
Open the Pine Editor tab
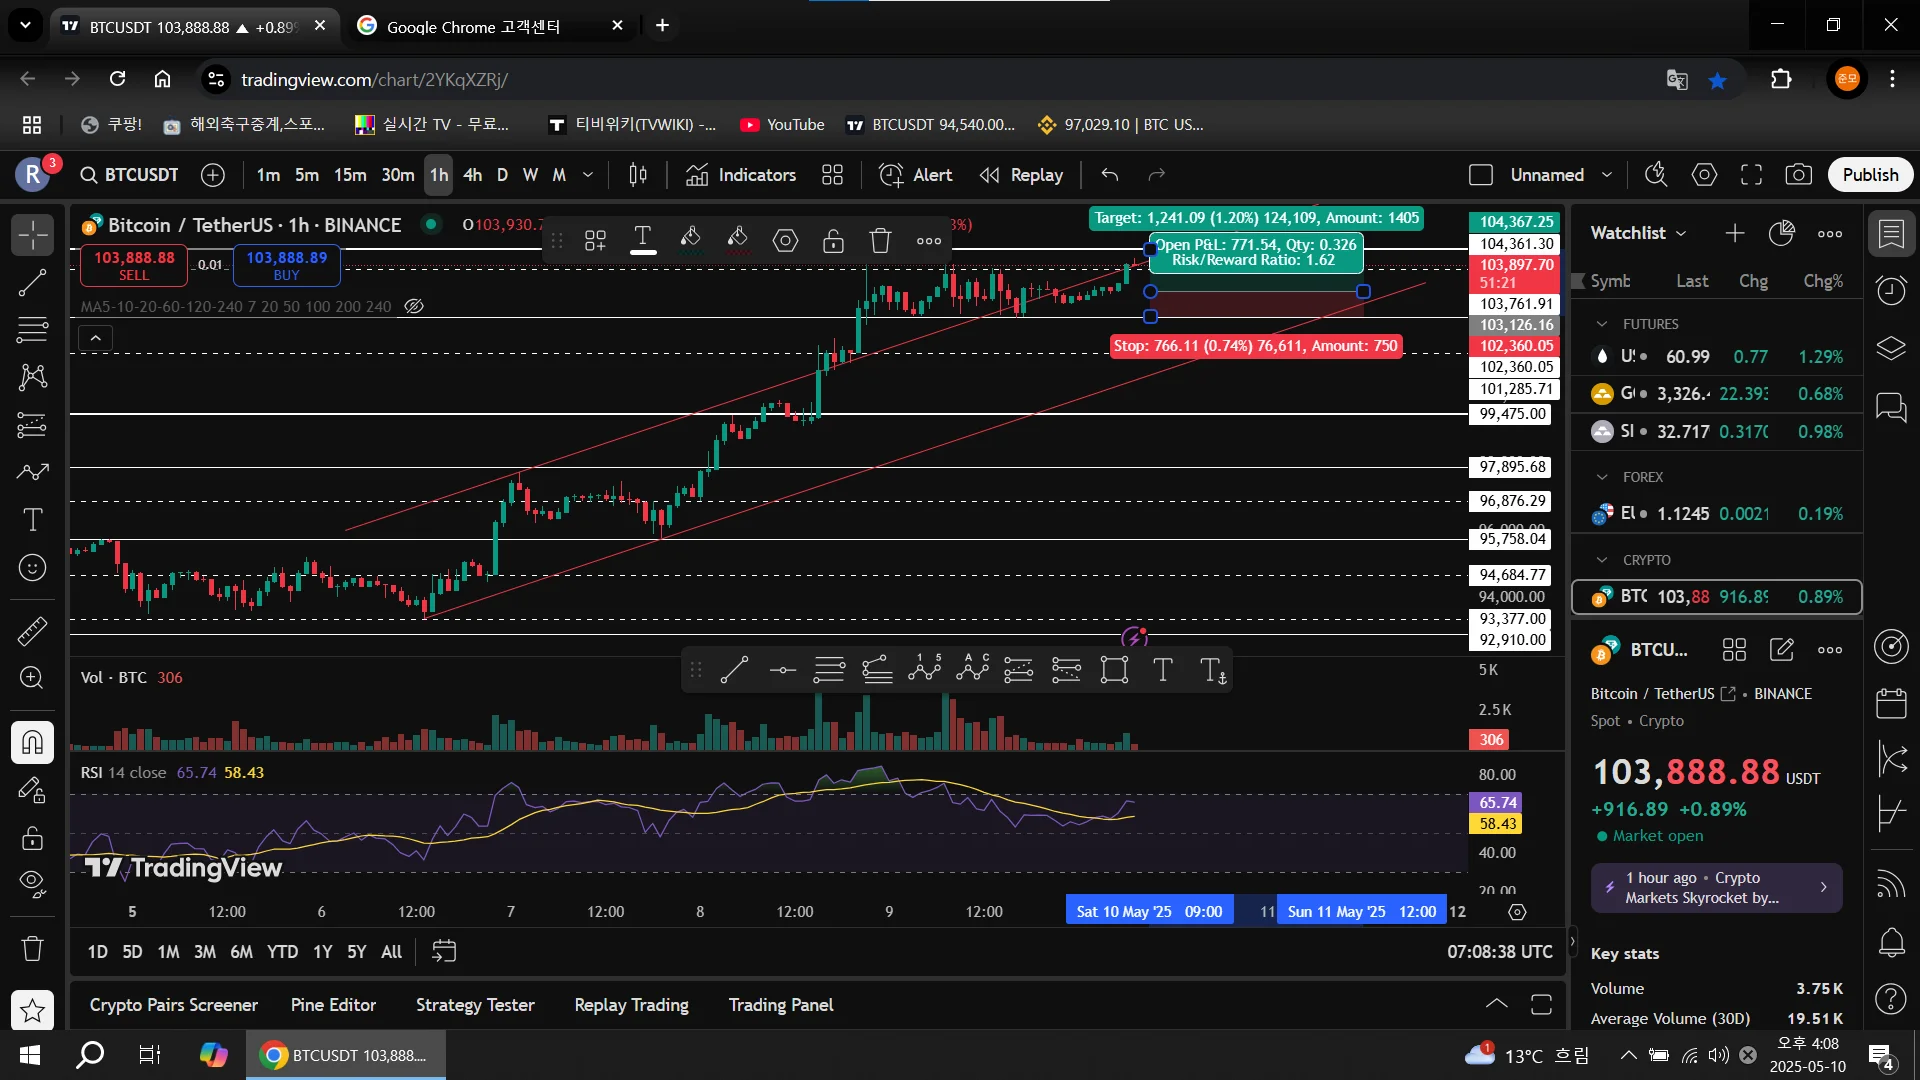click(x=333, y=1005)
